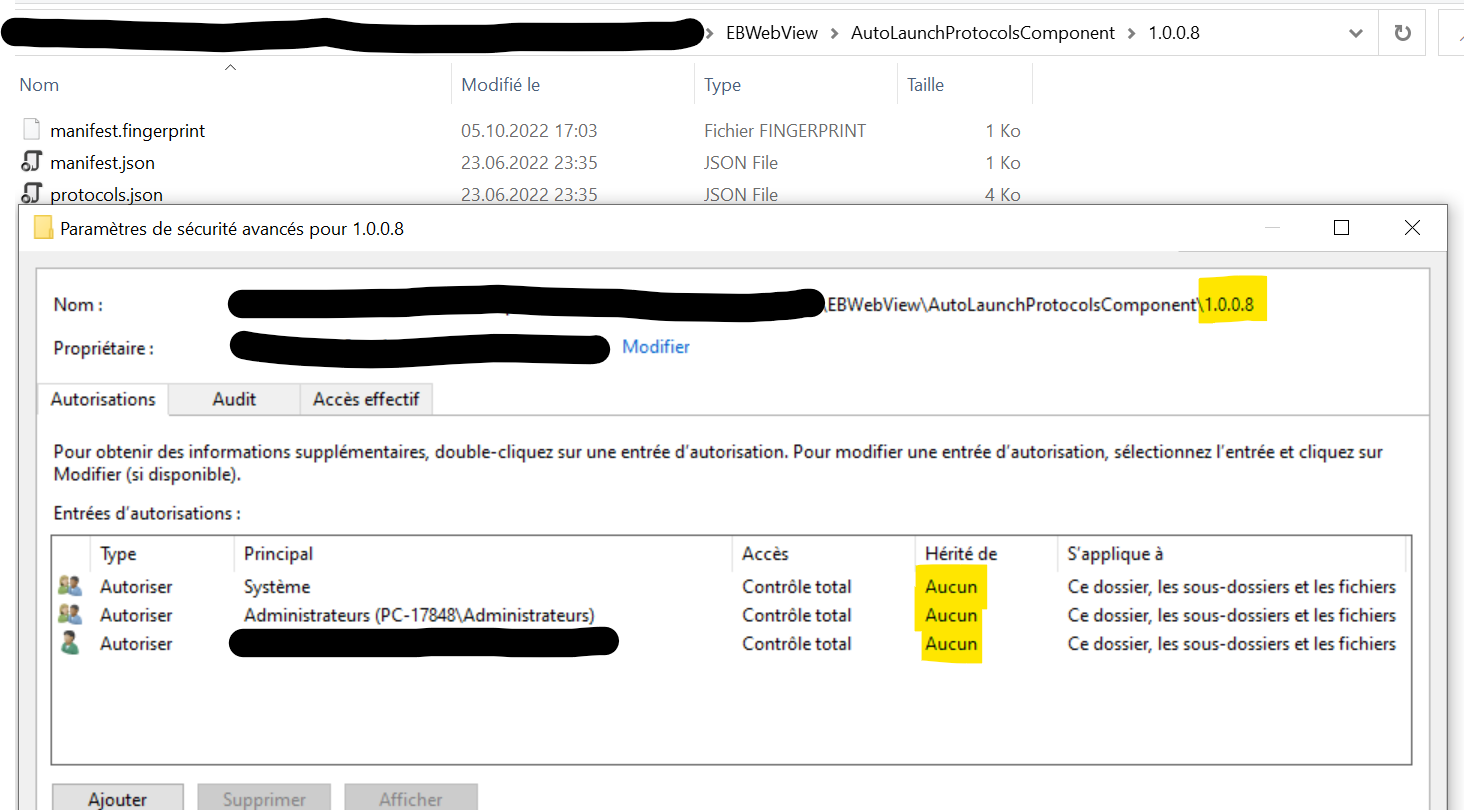
Task: Select the Autorisations tab
Action: point(101,399)
